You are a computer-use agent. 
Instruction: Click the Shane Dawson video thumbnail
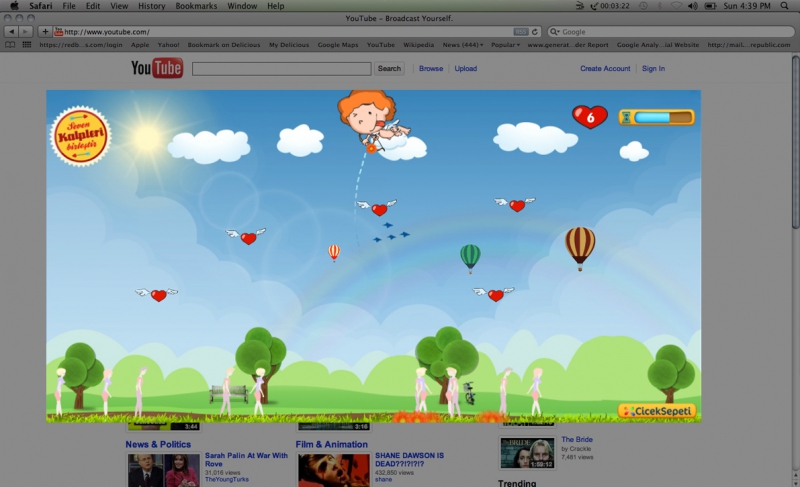(334, 470)
